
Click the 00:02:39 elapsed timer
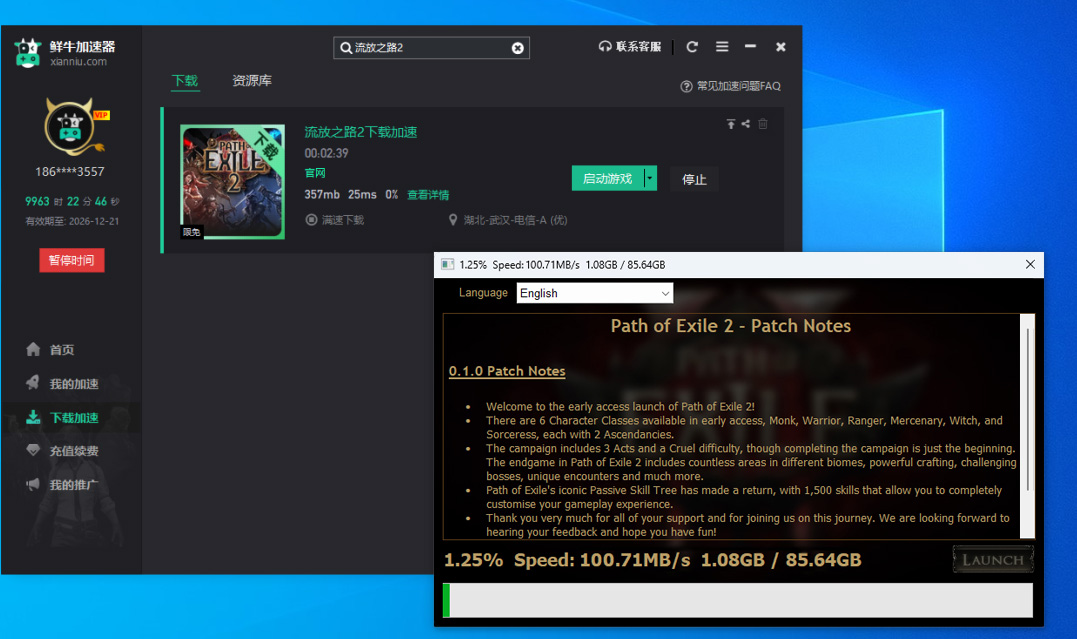(326, 153)
